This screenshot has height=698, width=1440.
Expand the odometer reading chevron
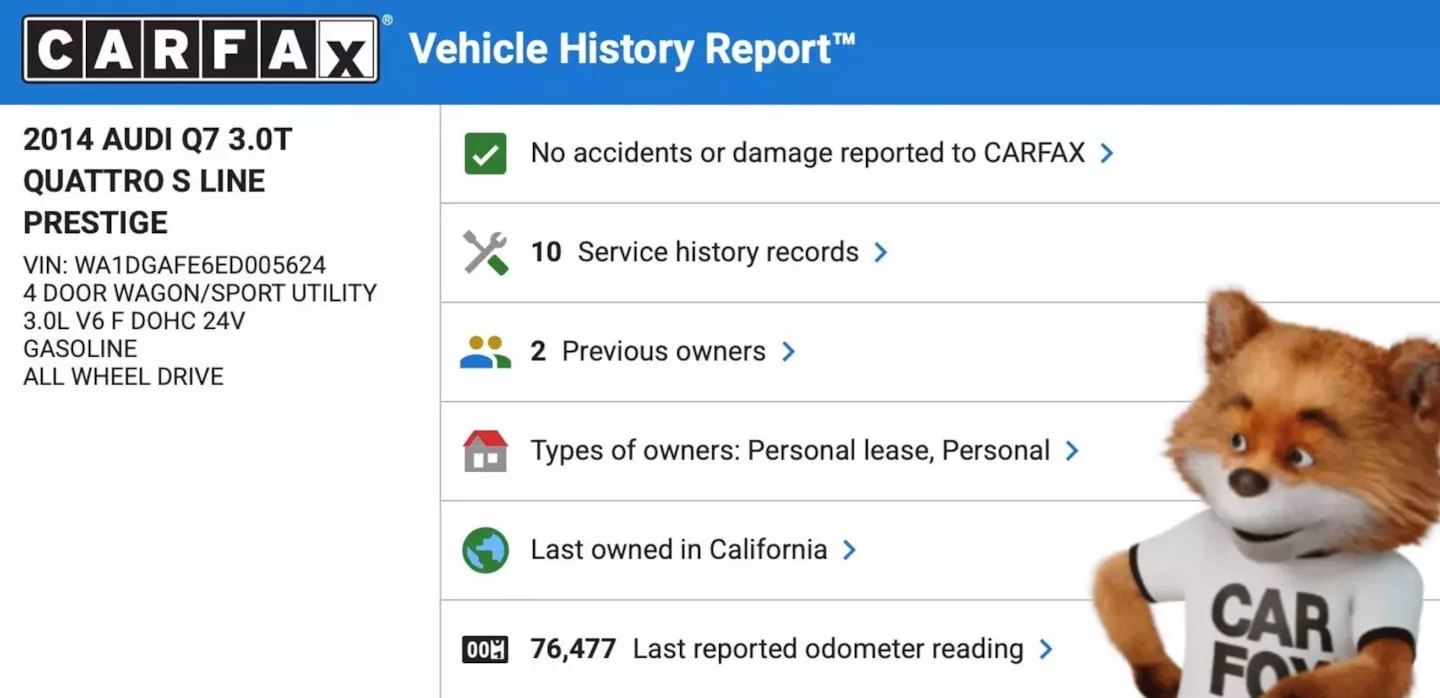[1046, 649]
